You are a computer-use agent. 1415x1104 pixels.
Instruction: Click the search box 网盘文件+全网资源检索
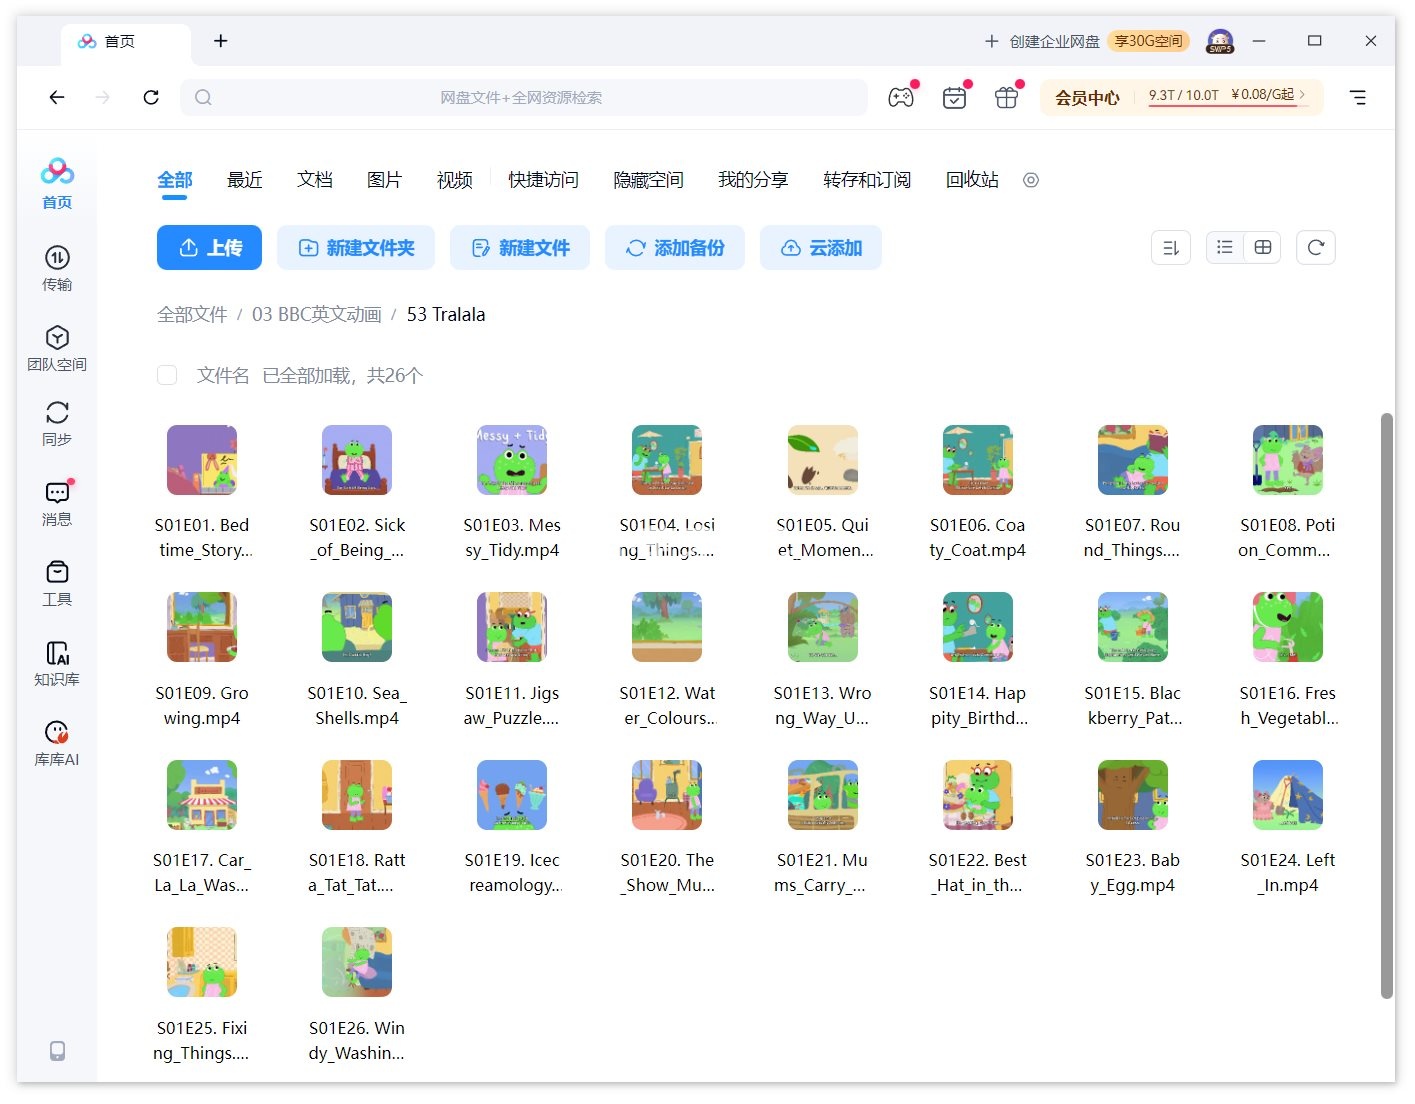[x=524, y=97]
